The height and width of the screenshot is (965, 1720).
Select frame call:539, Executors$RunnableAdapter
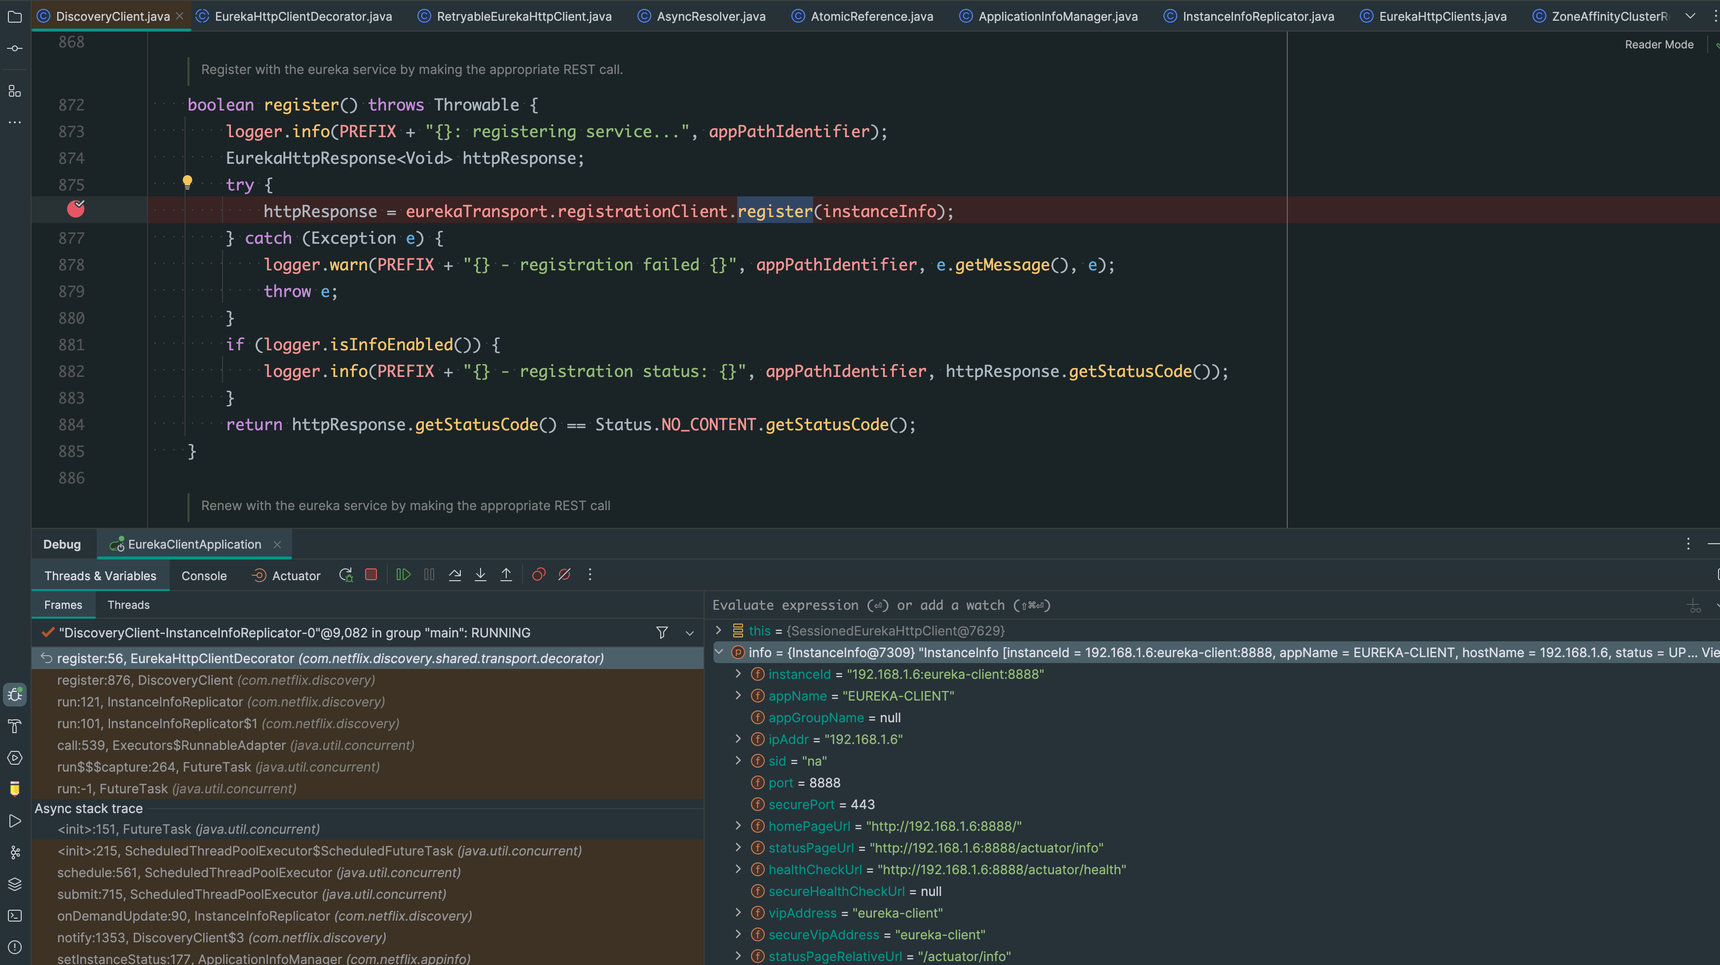pyautogui.click(x=368, y=745)
